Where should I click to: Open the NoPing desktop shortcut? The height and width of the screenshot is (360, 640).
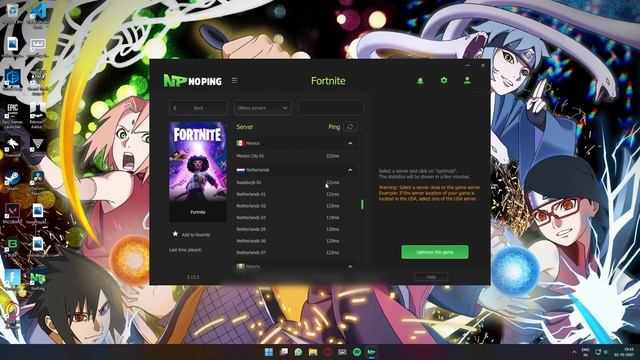point(38,280)
